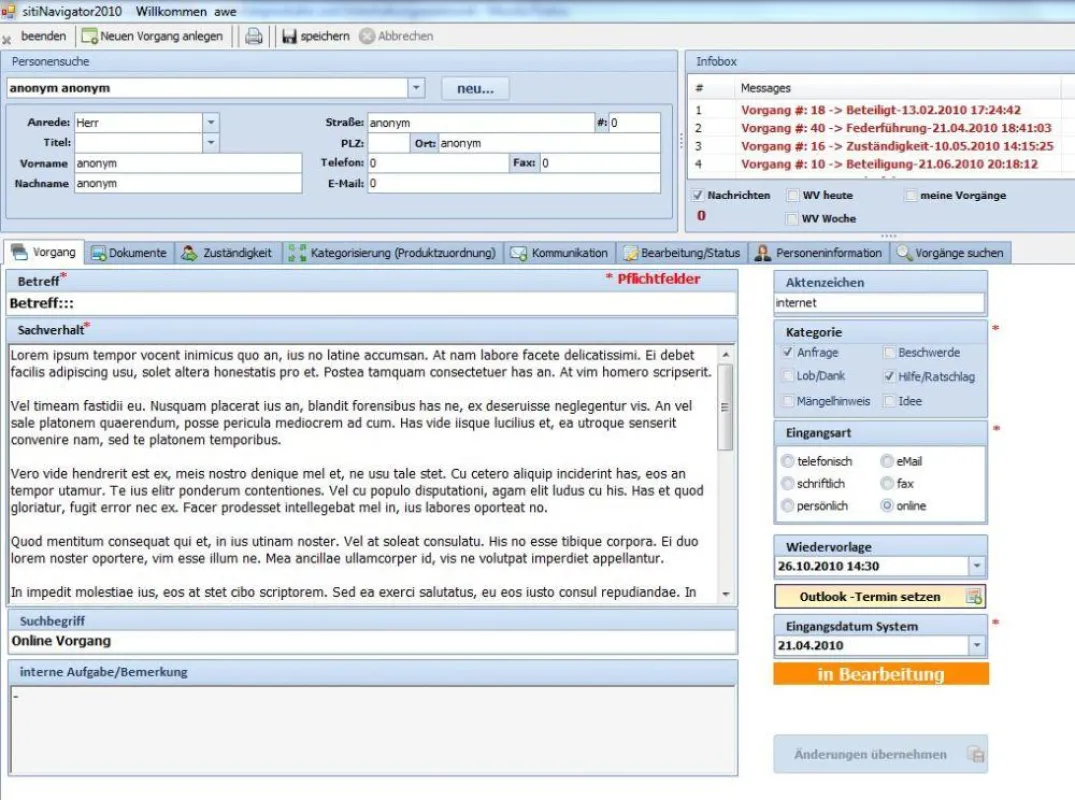This screenshot has height=800, width=1075.
Task: Click the Bearbeitung/Status notepad icon
Action: [x=630, y=253]
